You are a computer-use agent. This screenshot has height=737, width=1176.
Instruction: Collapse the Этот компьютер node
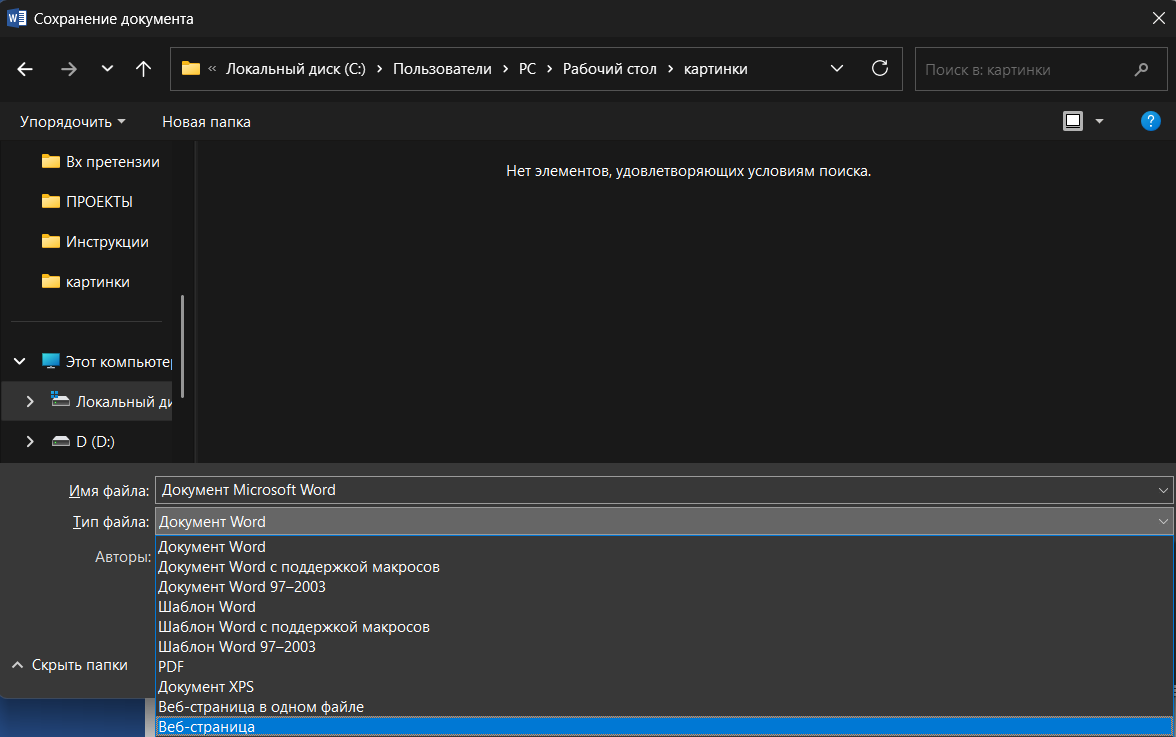click(x=20, y=361)
